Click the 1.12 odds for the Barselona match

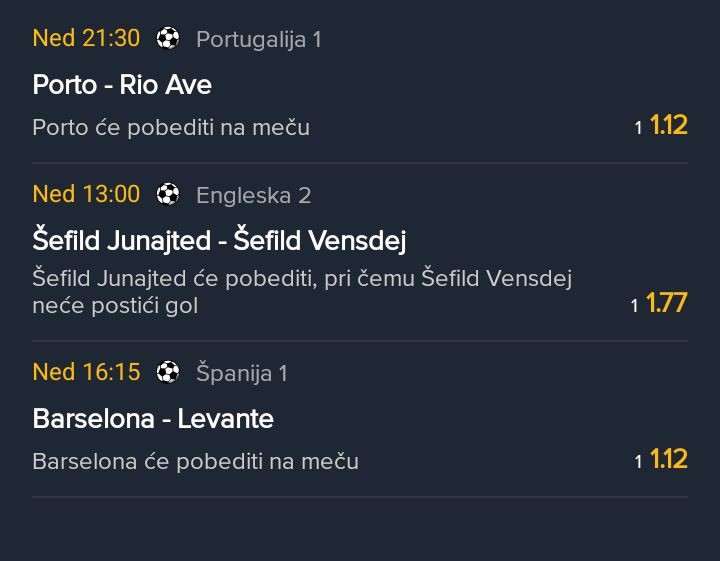(x=669, y=460)
